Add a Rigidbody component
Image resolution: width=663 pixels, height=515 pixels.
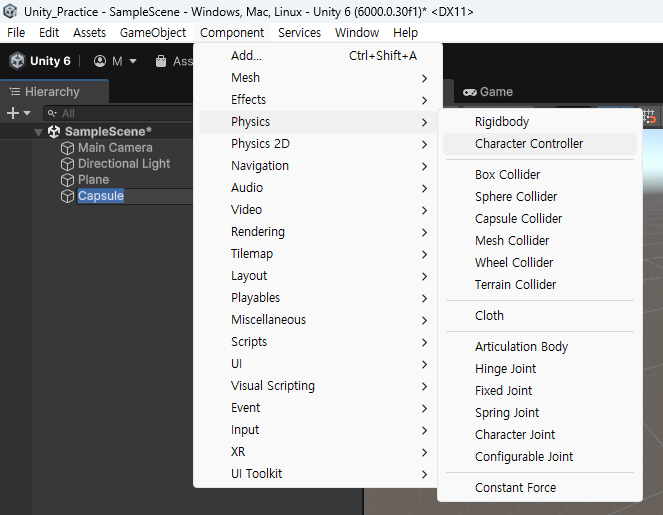point(540,122)
